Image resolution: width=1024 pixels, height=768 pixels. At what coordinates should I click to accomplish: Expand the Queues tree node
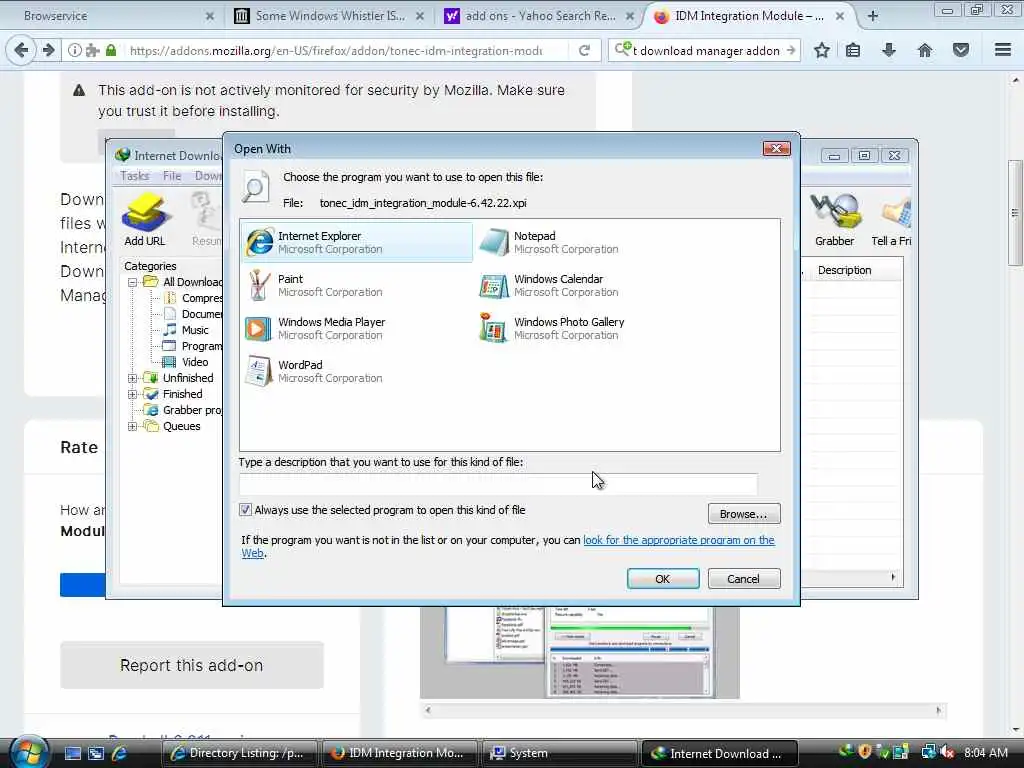[133, 426]
